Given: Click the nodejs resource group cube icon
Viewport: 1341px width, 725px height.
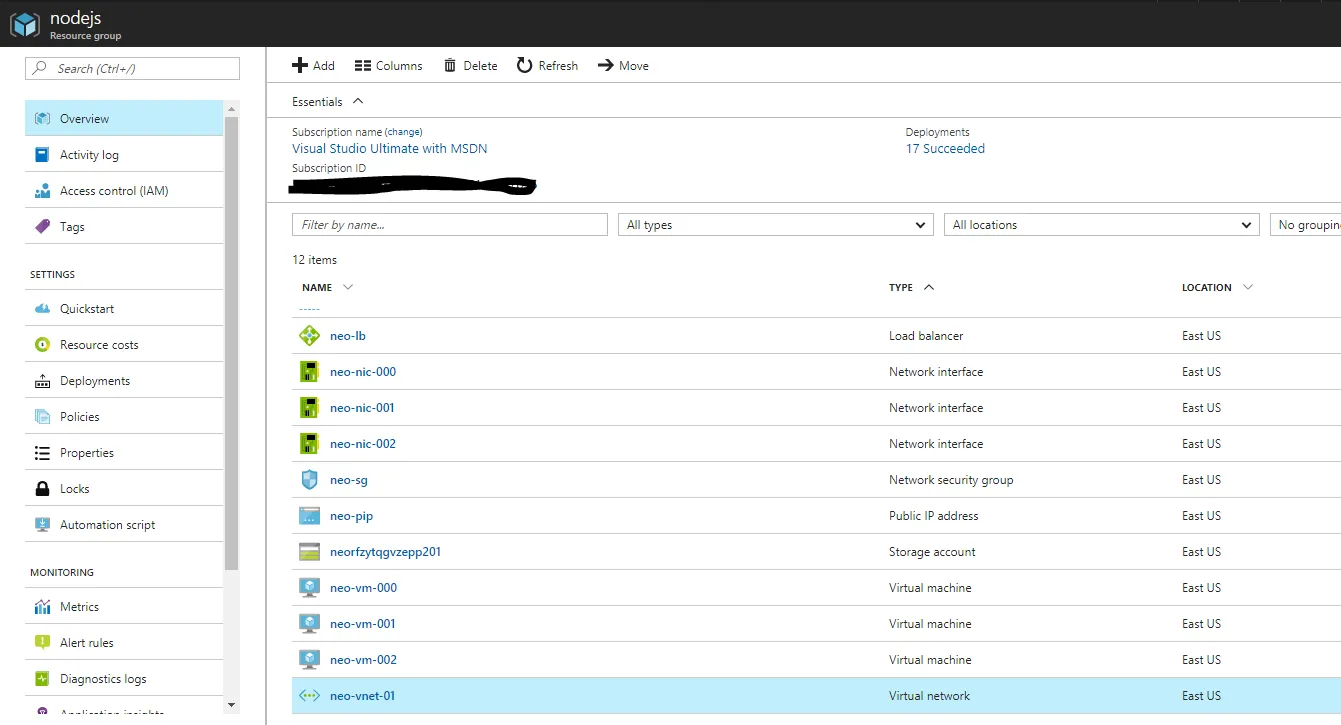Looking at the screenshot, I should point(24,24).
